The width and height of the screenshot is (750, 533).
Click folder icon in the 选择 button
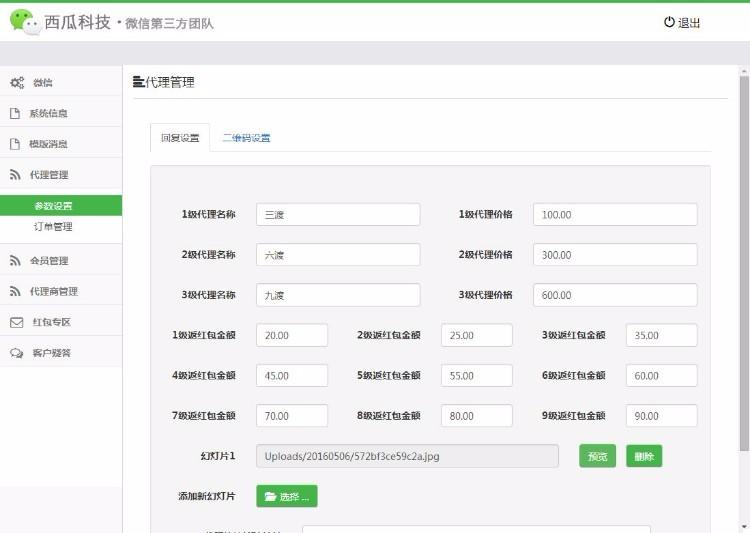tap(270, 497)
